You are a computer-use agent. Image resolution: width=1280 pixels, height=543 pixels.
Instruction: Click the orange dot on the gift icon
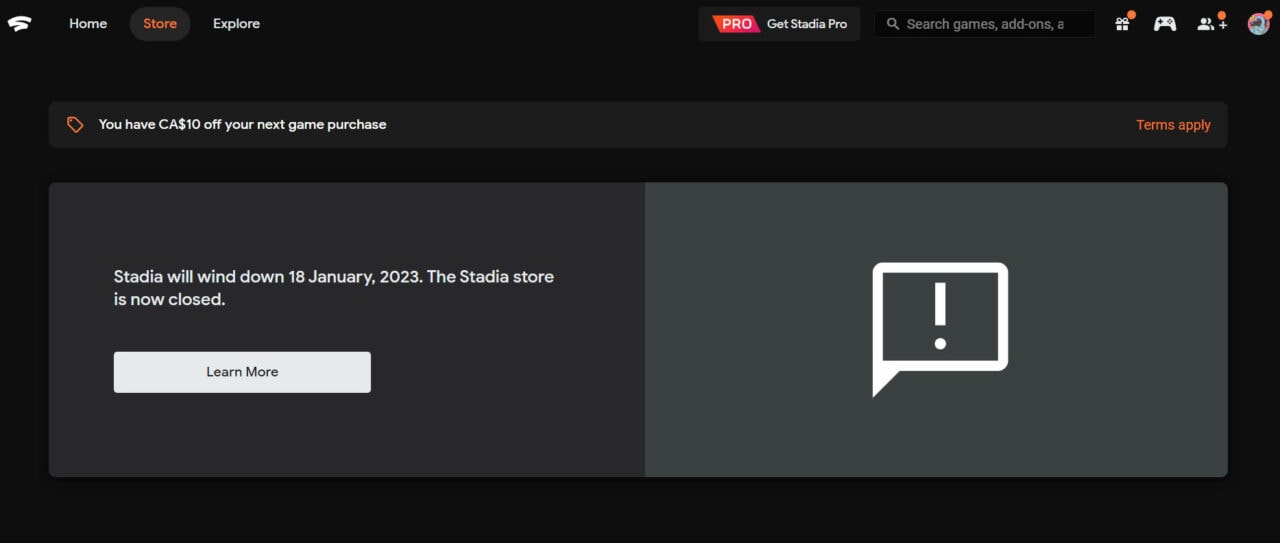coord(1131,15)
